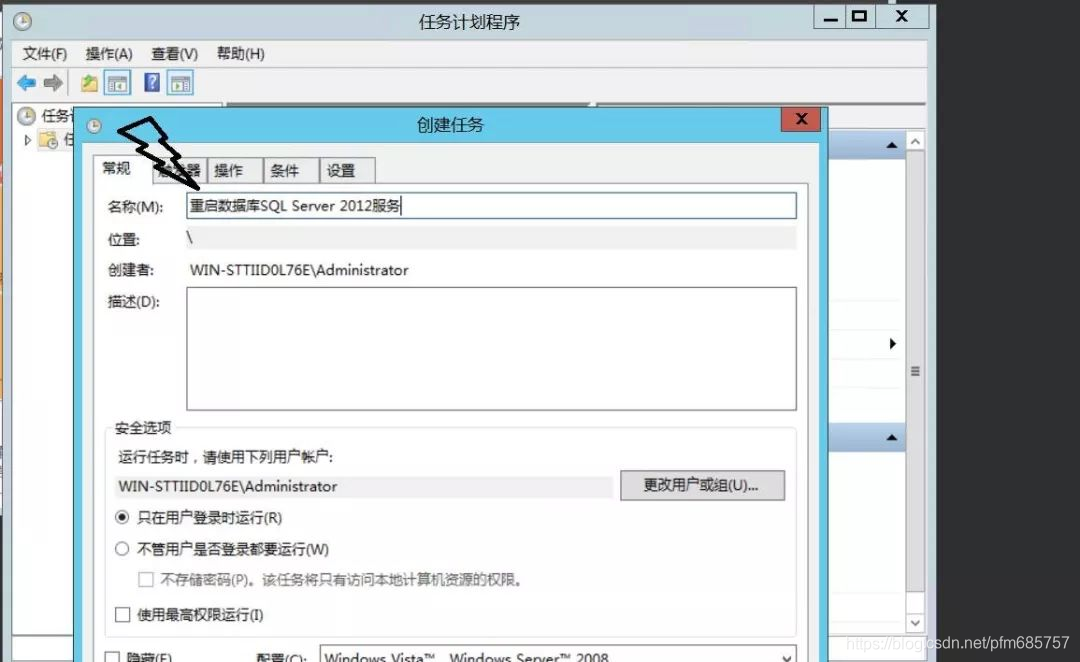Open the View menu (查看)

tap(174, 54)
